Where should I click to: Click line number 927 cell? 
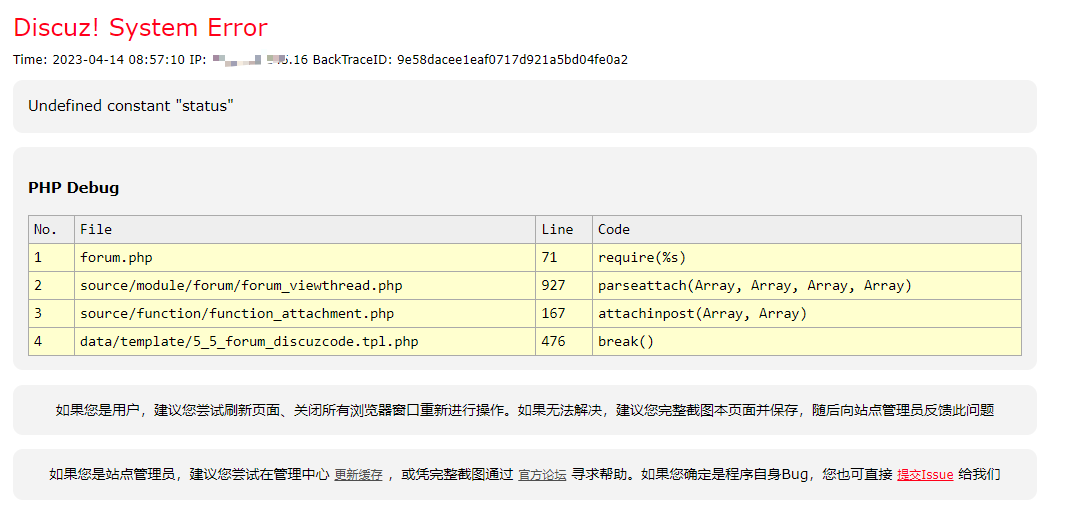(x=553, y=285)
